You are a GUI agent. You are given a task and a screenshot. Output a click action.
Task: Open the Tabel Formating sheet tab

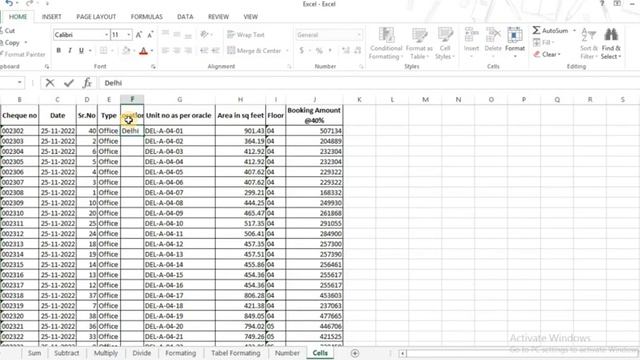point(236,353)
